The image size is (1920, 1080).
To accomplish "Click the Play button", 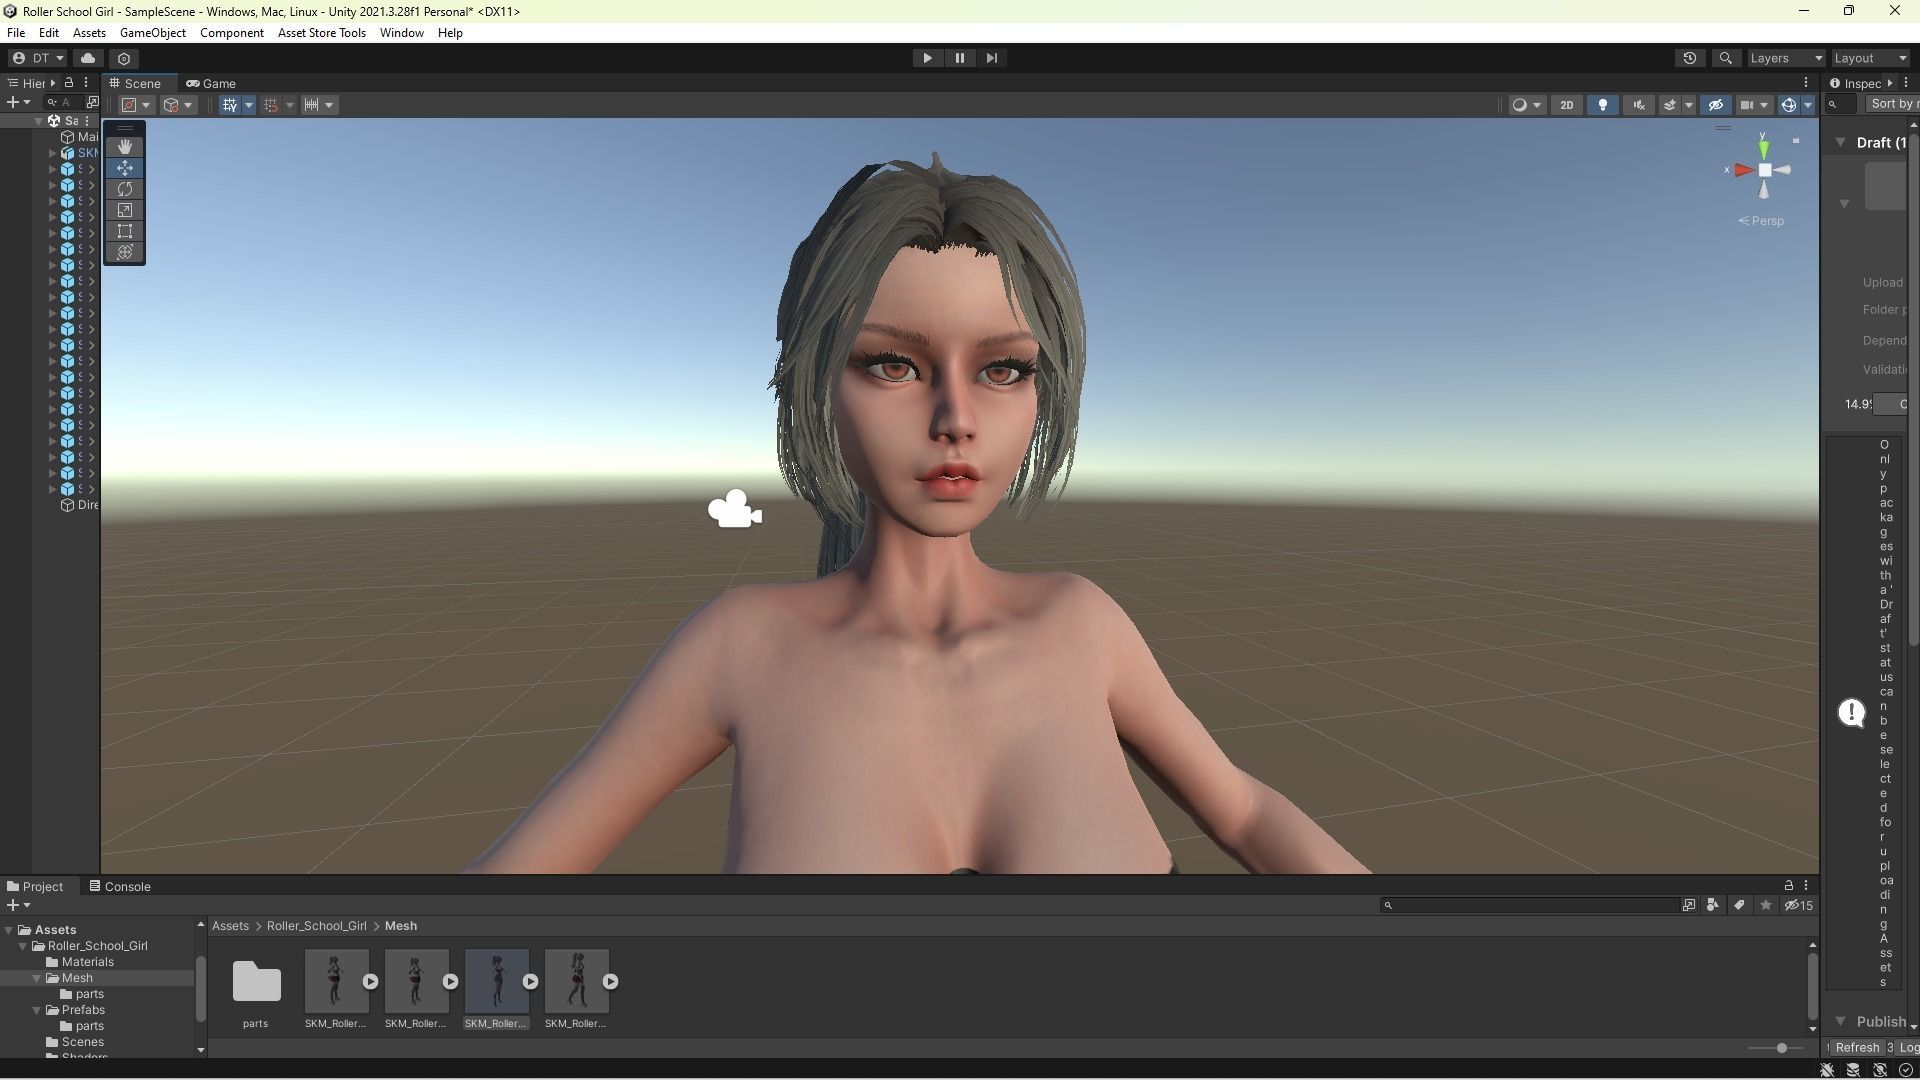I will click(x=927, y=58).
